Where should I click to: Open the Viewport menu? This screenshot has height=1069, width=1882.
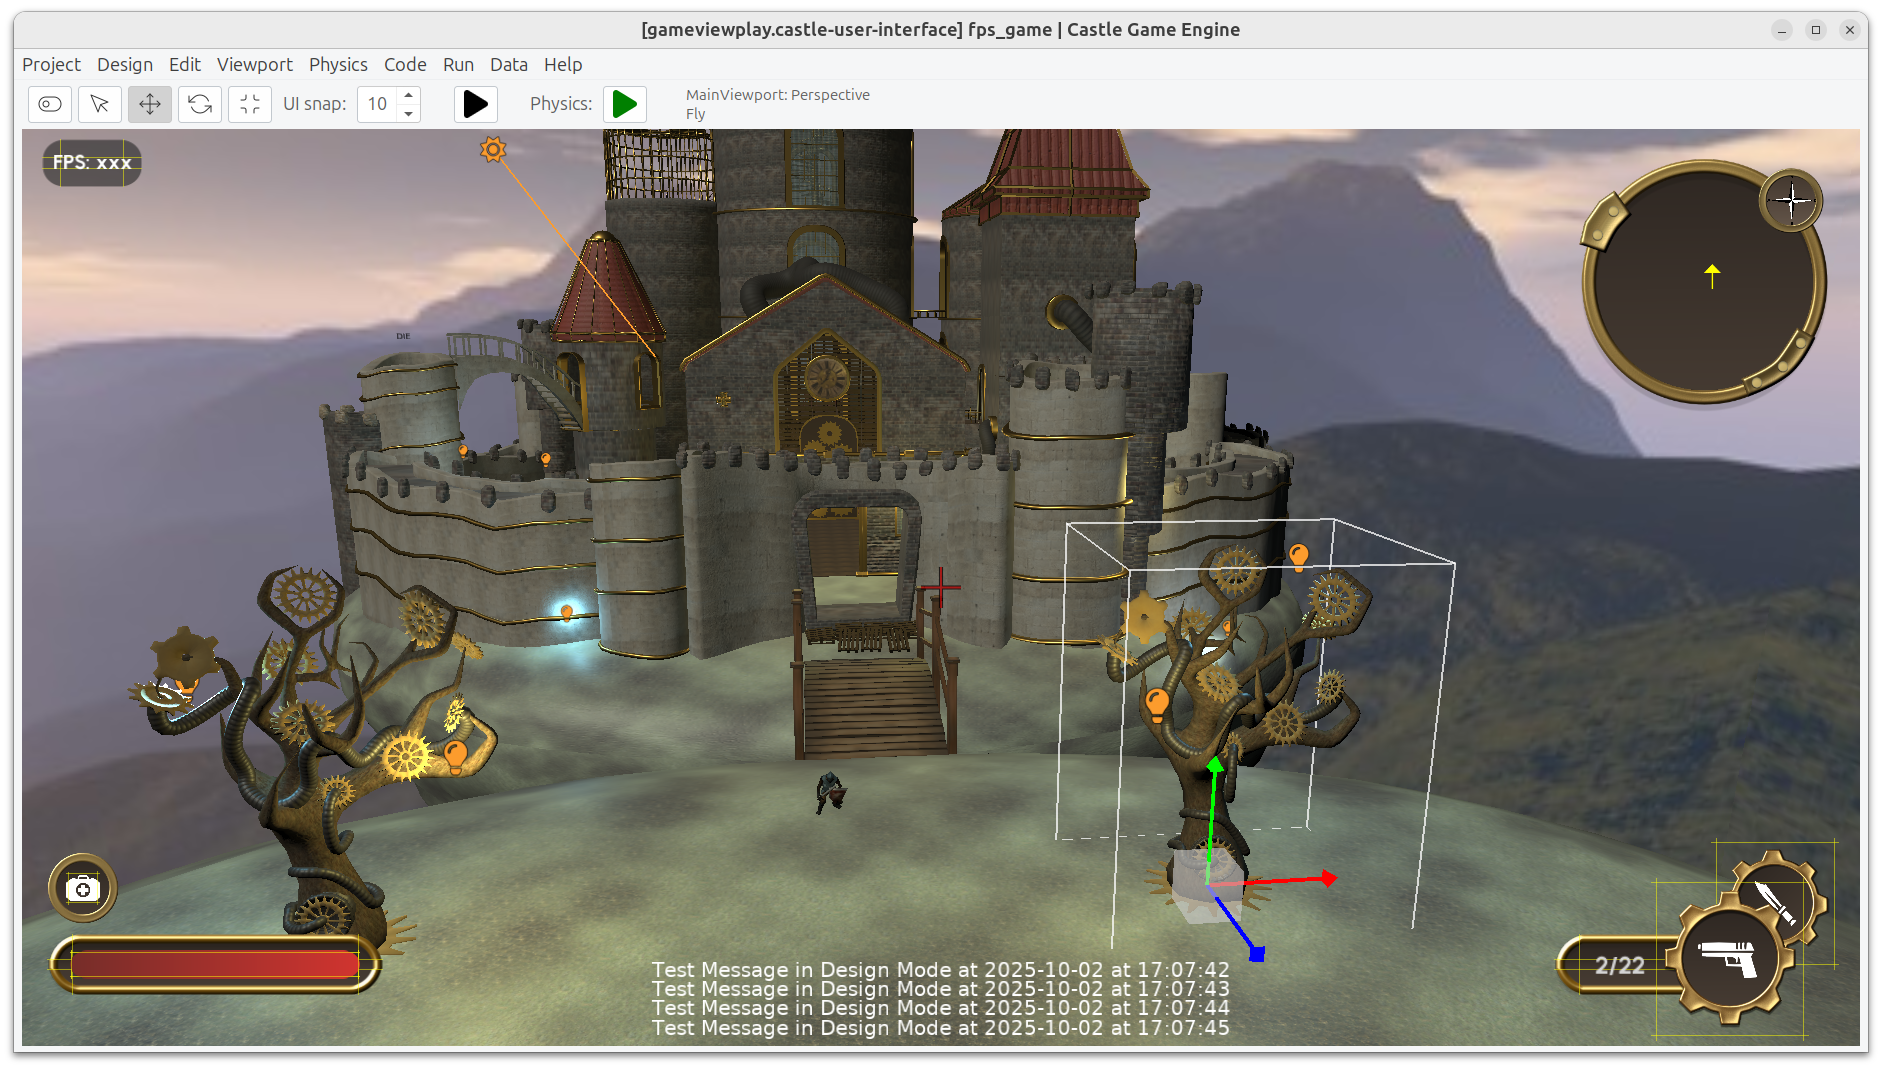tap(255, 64)
